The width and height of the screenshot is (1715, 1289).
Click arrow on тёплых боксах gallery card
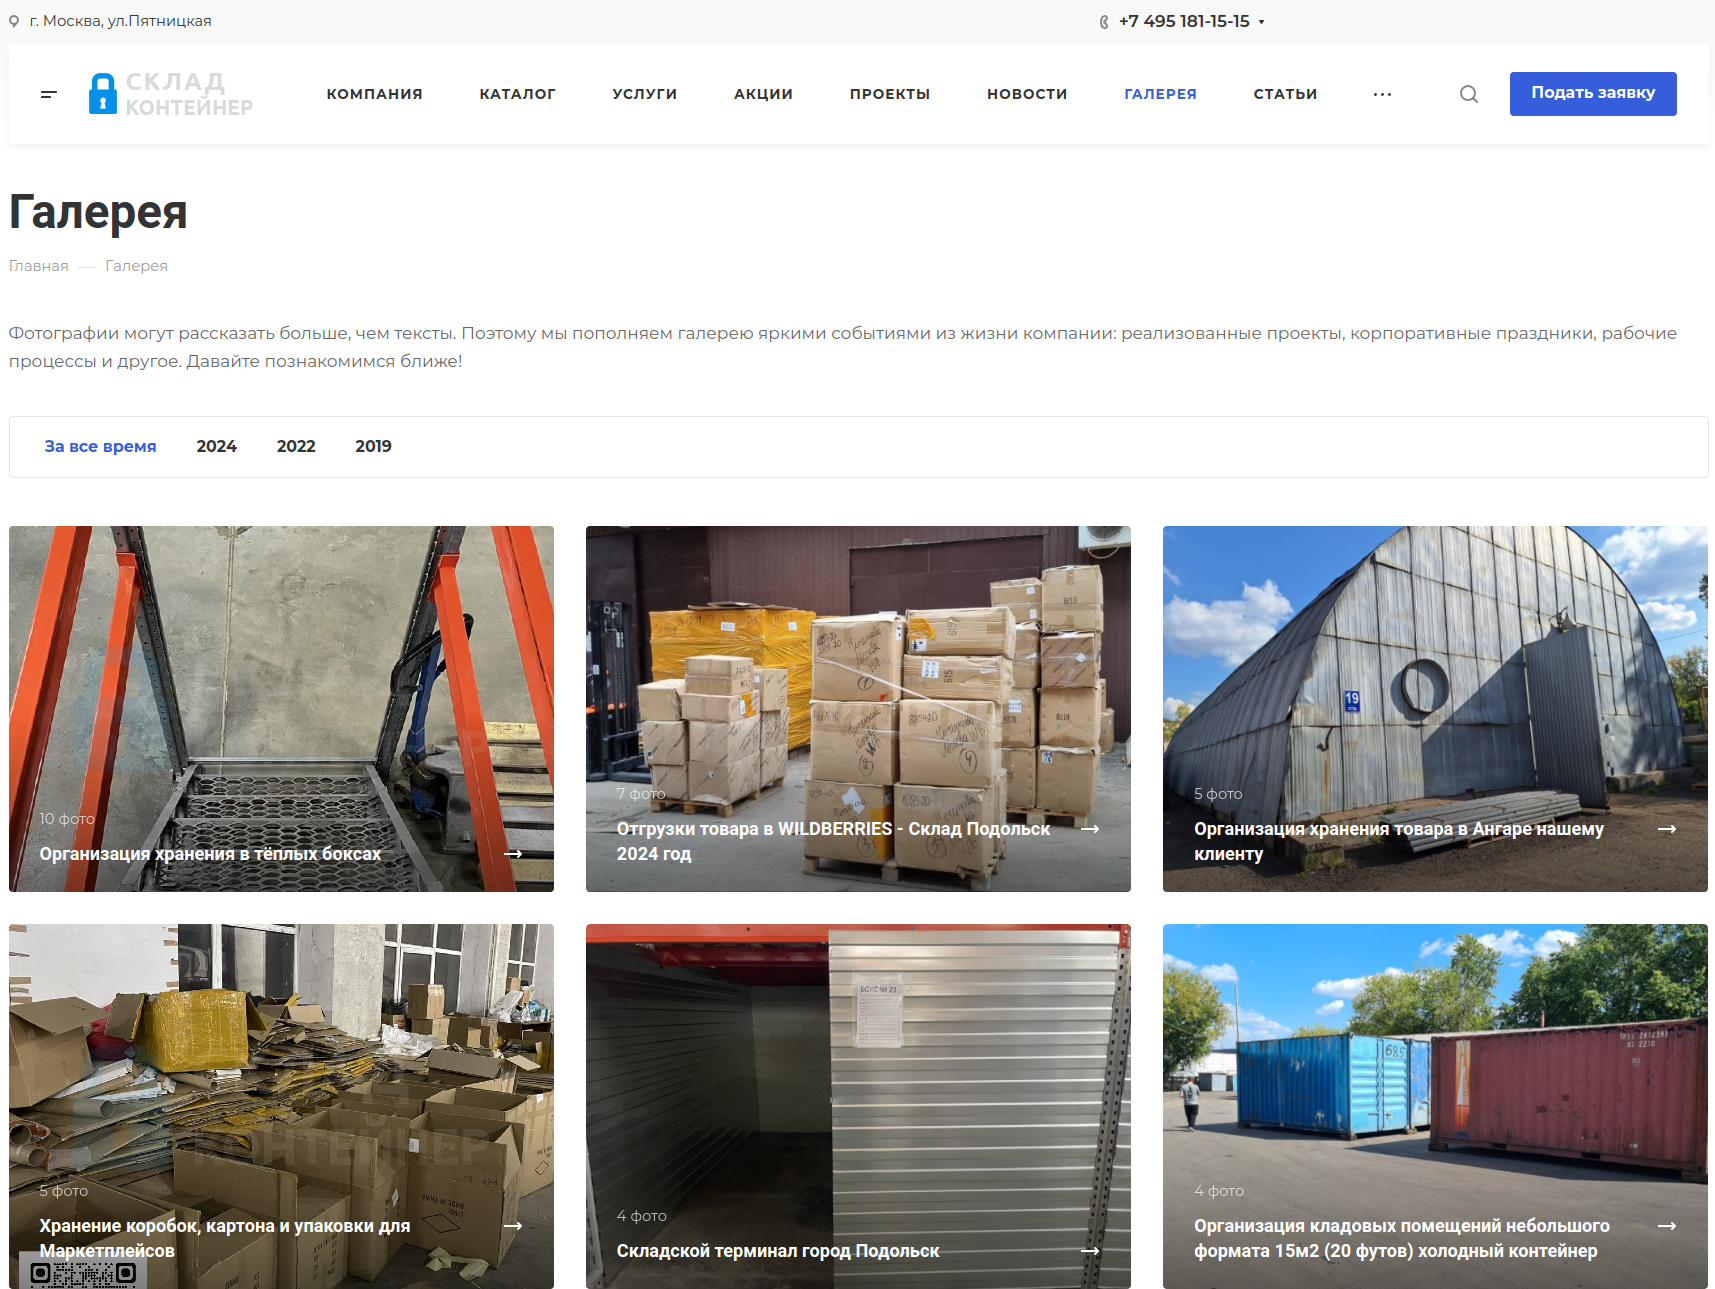(x=513, y=854)
